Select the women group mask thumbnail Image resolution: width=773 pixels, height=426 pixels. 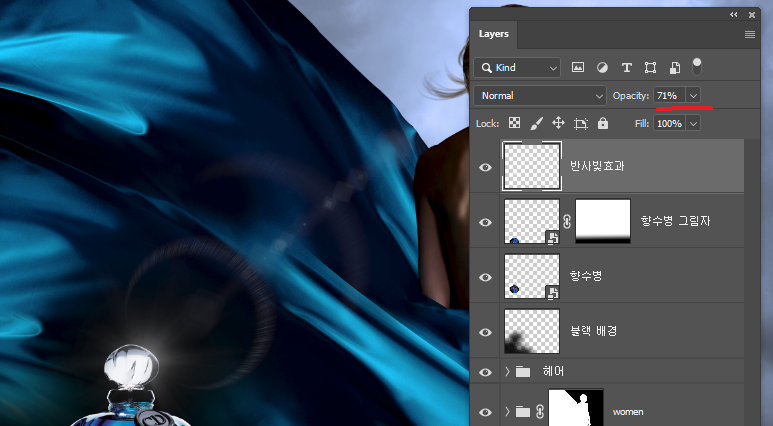(576, 407)
